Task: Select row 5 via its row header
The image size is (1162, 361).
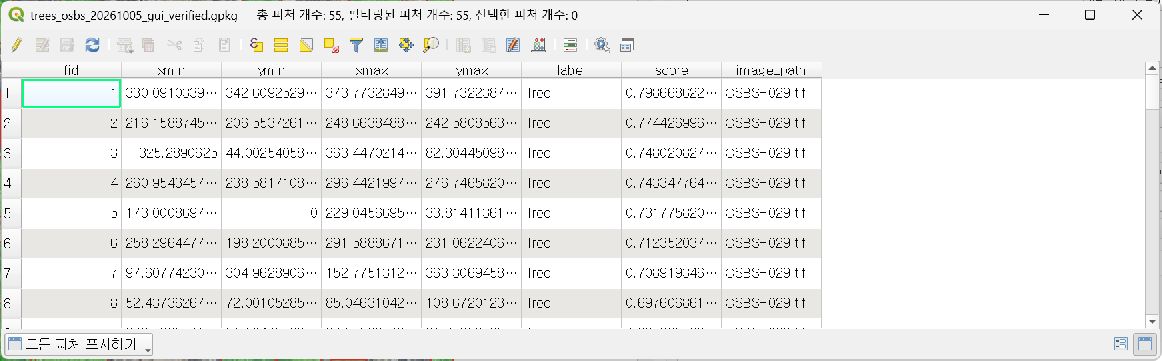Action: click(x=11, y=213)
